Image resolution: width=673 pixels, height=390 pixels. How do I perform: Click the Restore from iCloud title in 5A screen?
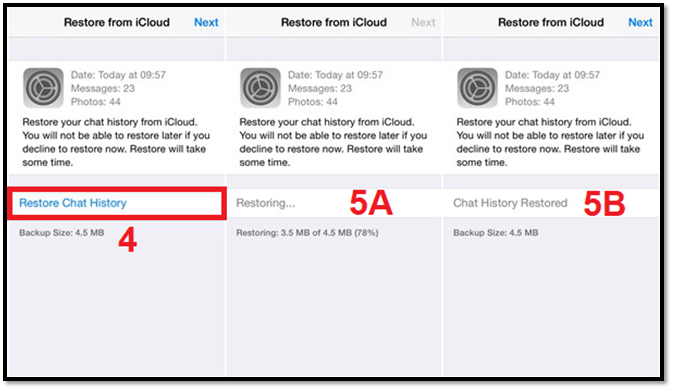[334, 22]
